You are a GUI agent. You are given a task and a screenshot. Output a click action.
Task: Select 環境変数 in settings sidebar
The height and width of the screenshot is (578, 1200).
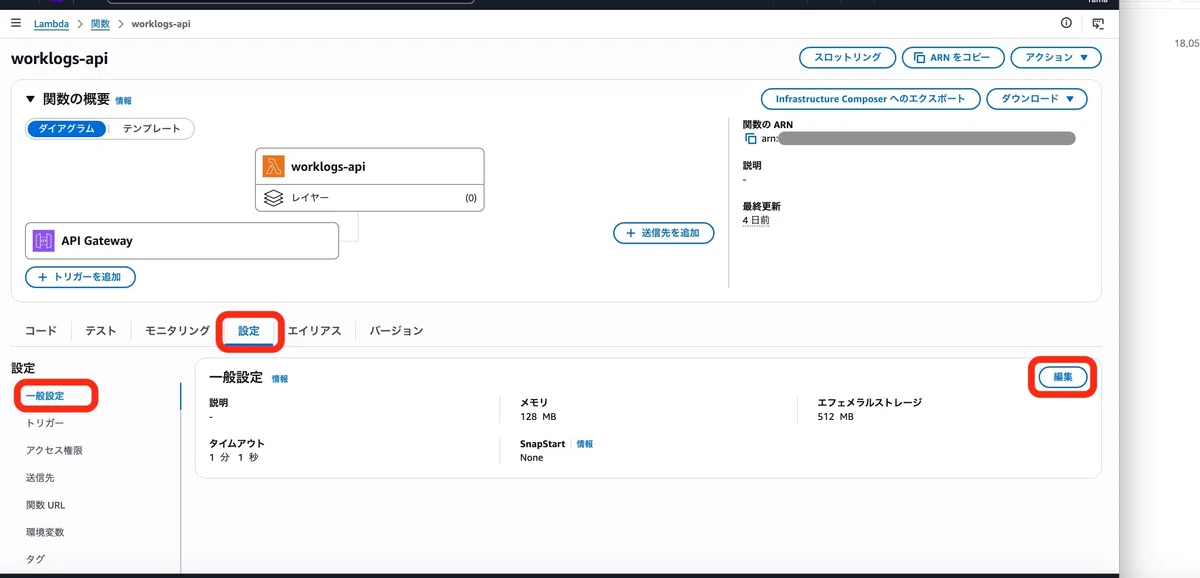(45, 532)
